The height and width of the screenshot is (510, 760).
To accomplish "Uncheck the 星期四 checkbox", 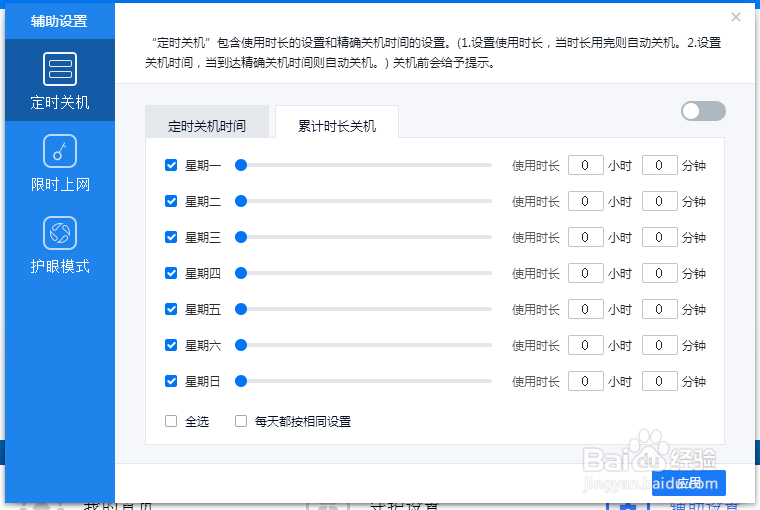I will tap(171, 273).
